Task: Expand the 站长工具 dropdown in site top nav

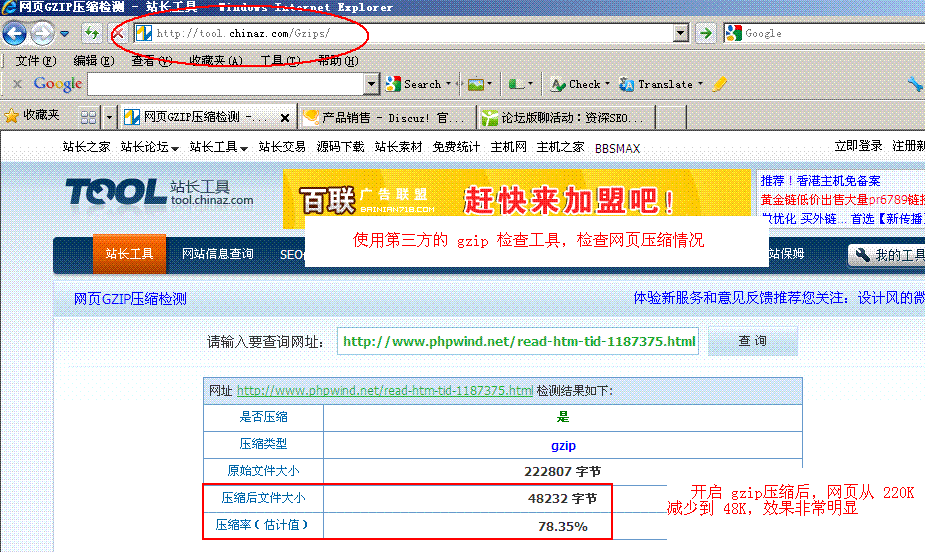Action: pos(218,147)
